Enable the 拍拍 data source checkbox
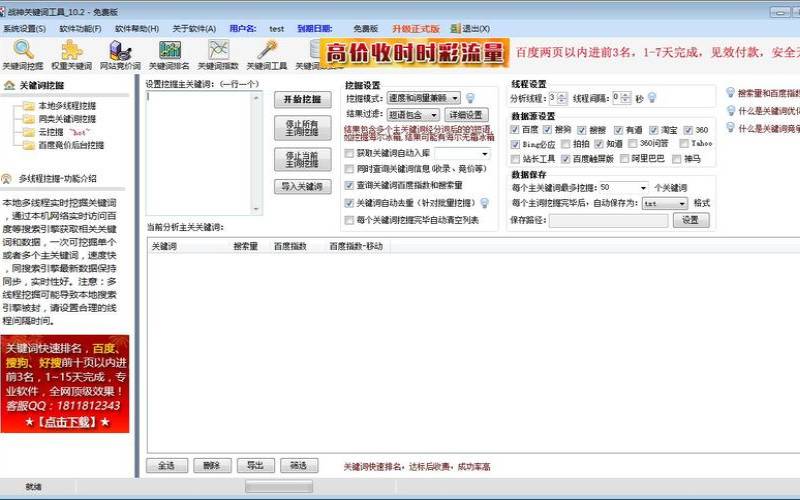The width and height of the screenshot is (800, 500). (x=565, y=144)
